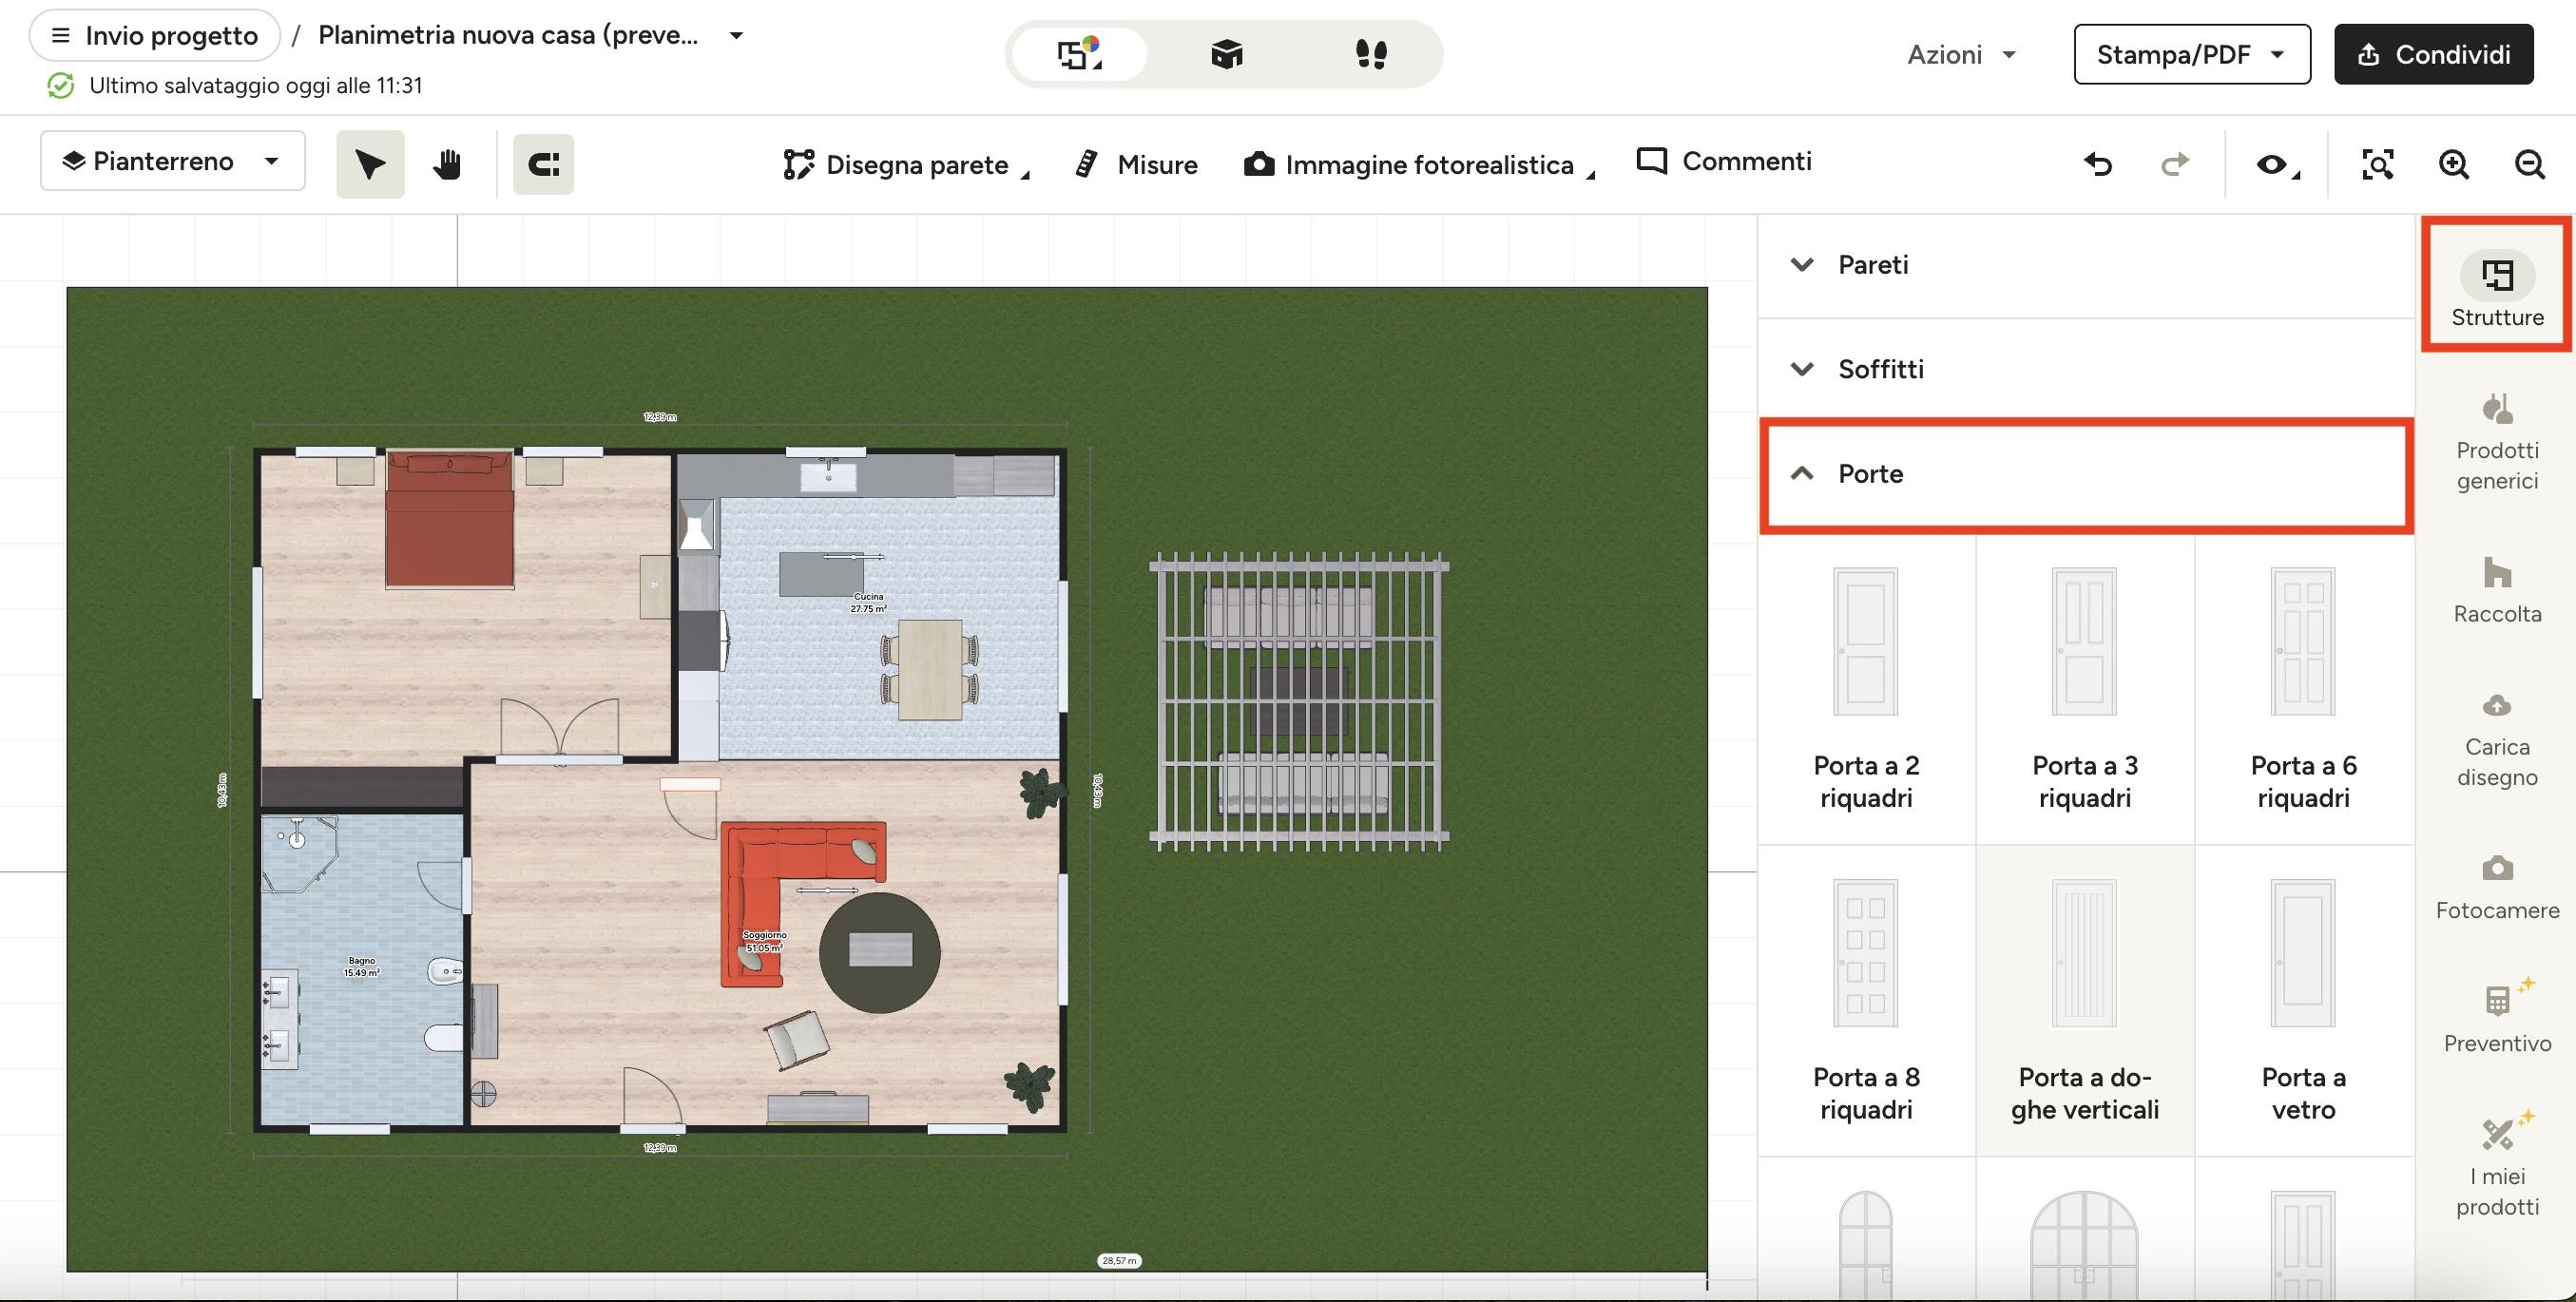Select the kitchen dining table
This screenshot has height=1302, width=2576.
(x=930, y=670)
